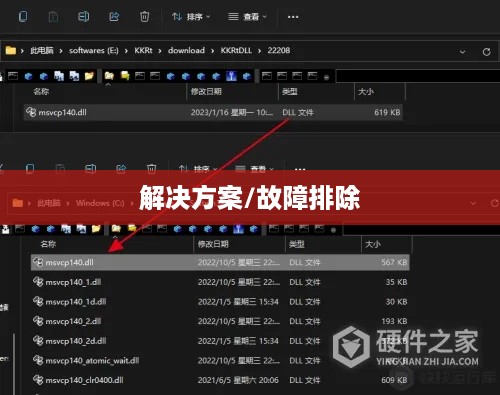This screenshot has width=500, height=395.
Task: Sort the Windows (C:) window by the 修改日期 column
Action: 213,244
